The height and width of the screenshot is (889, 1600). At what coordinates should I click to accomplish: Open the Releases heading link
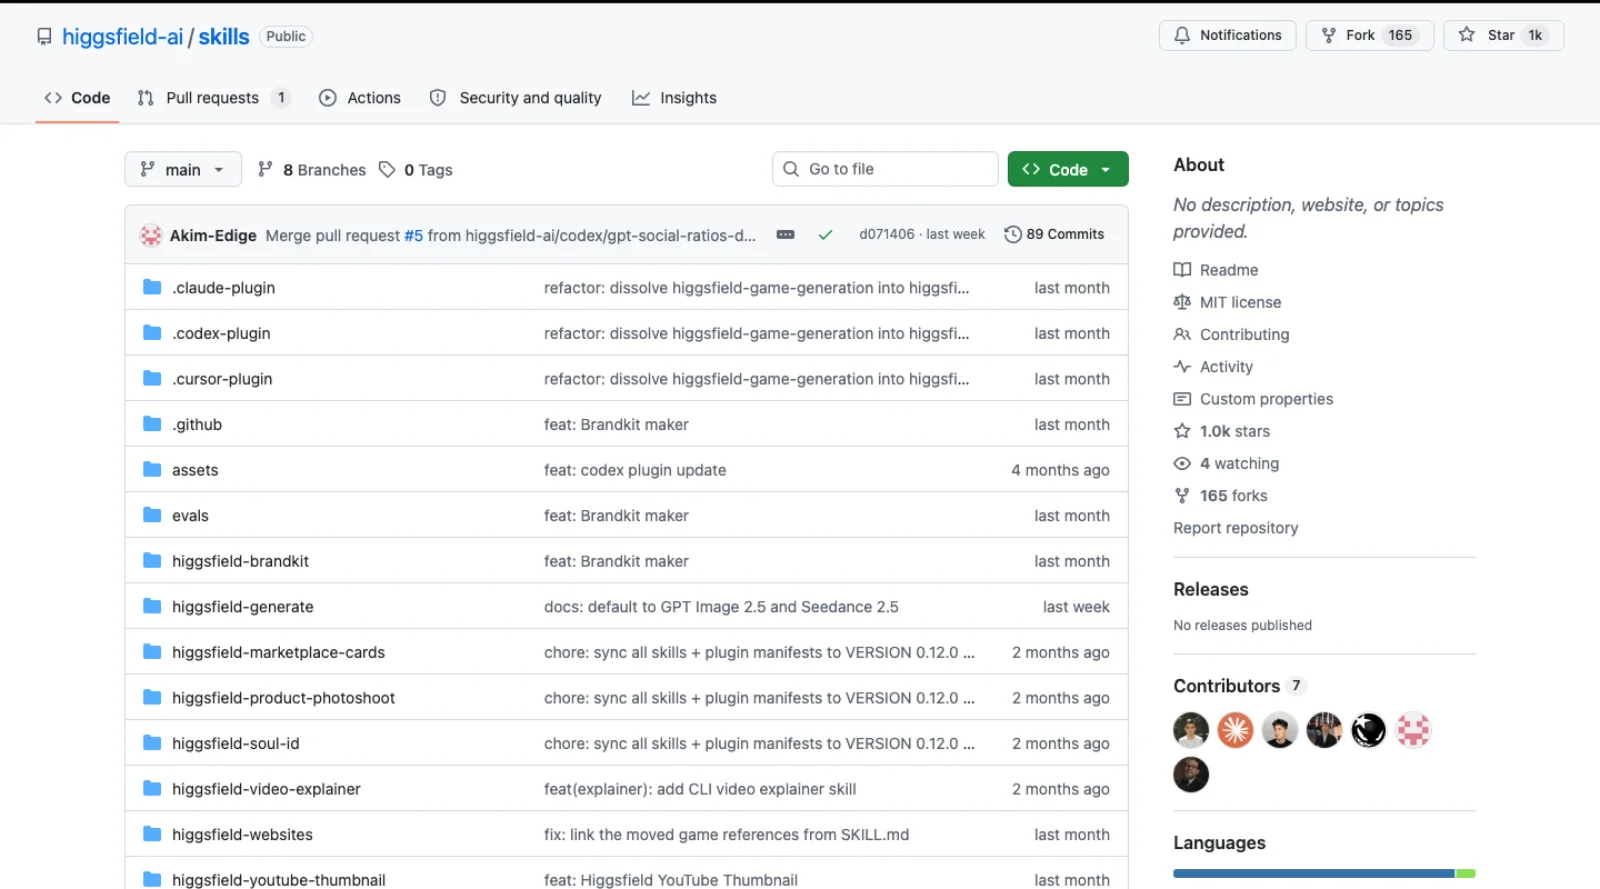1211,589
